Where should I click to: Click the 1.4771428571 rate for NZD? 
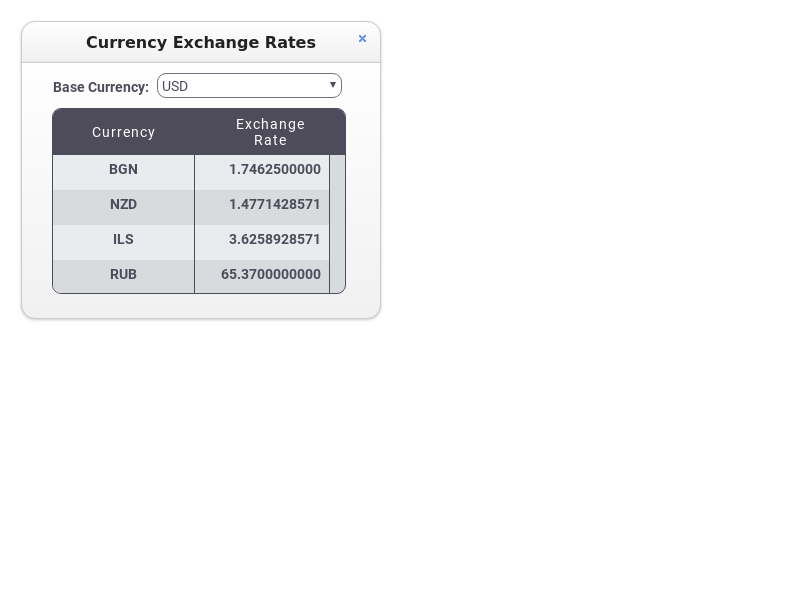pos(273,205)
